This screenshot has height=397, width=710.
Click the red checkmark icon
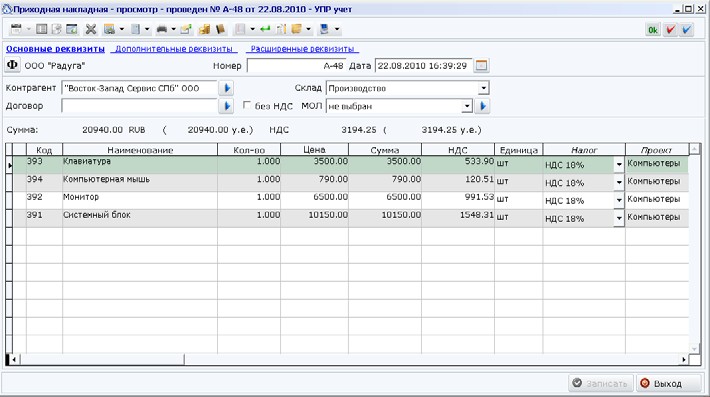(670, 30)
